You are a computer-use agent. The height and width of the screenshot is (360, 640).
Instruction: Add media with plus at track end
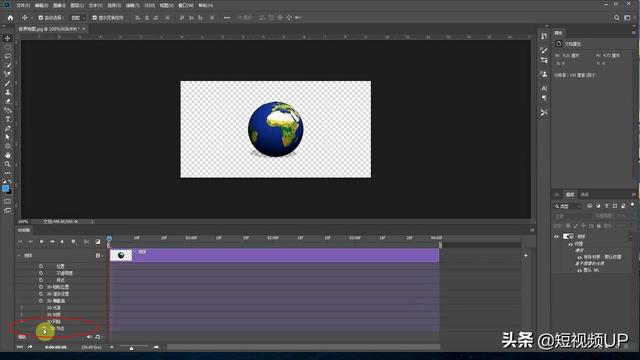pyautogui.click(x=526, y=256)
